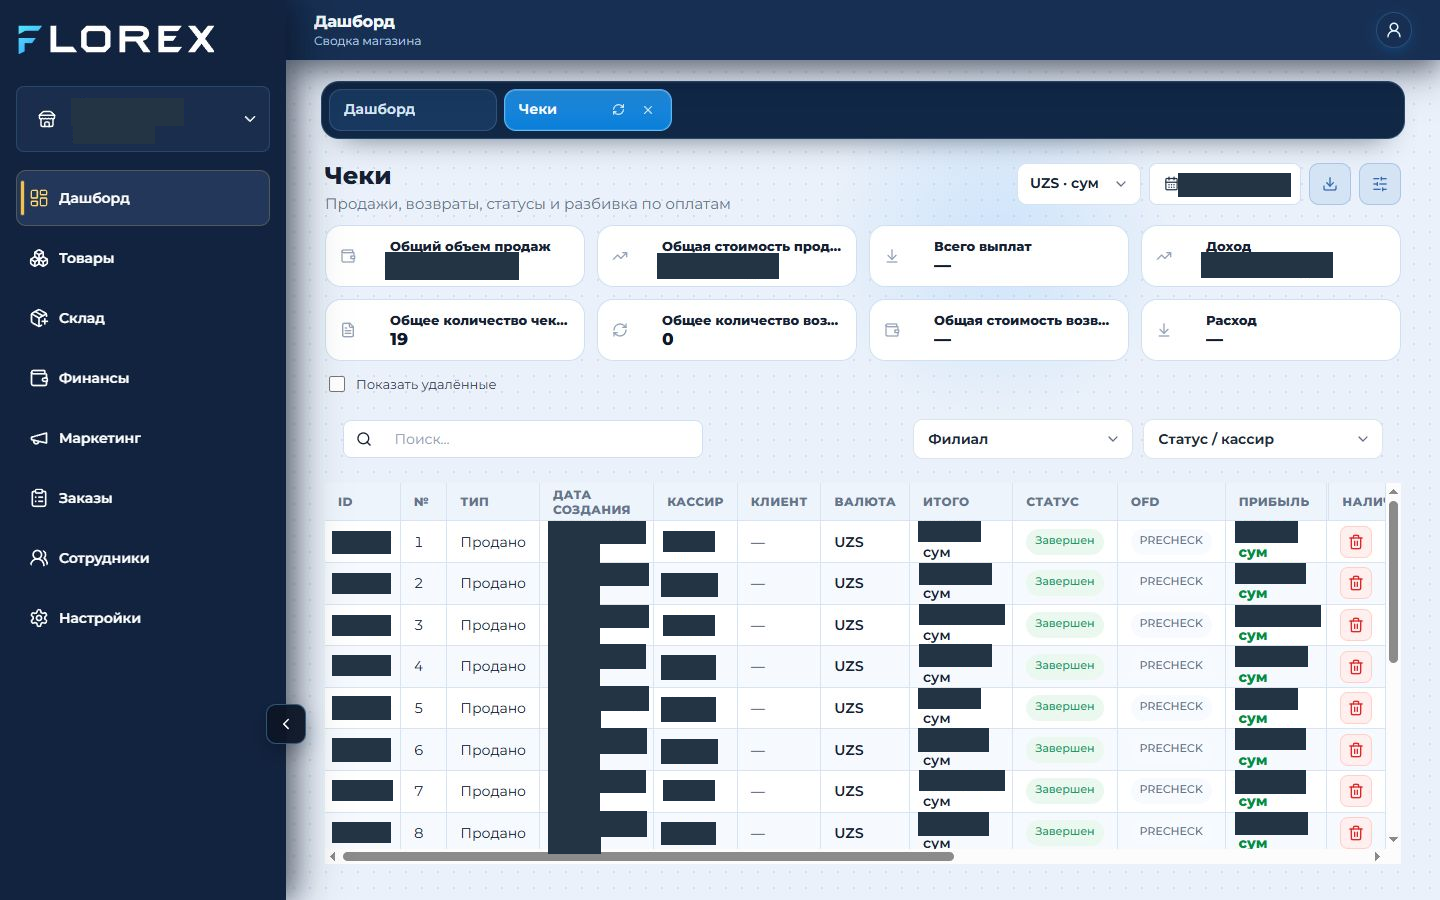Open Финансы in the sidebar
1440x900 pixels.
143,378
